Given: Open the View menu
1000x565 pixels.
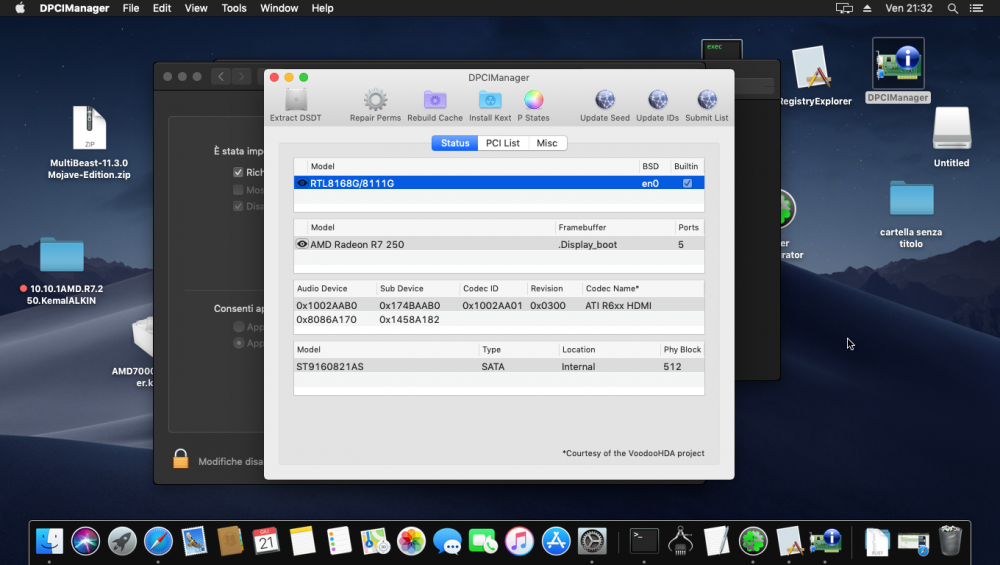Looking at the screenshot, I should (x=196, y=8).
